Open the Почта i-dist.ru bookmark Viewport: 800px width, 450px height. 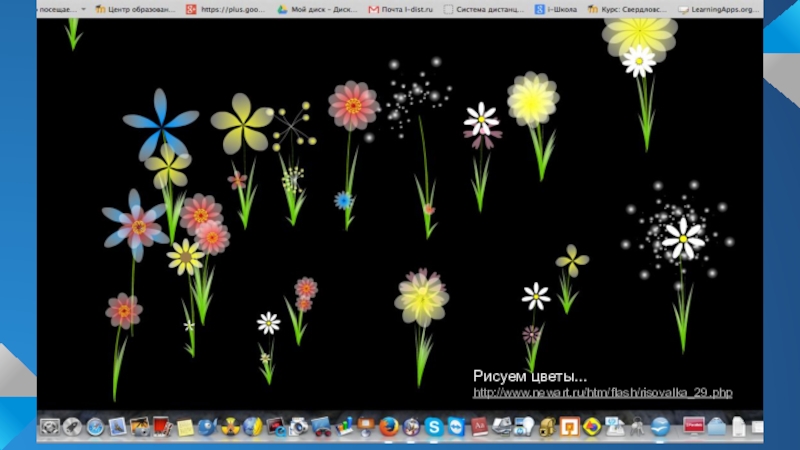coord(400,9)
